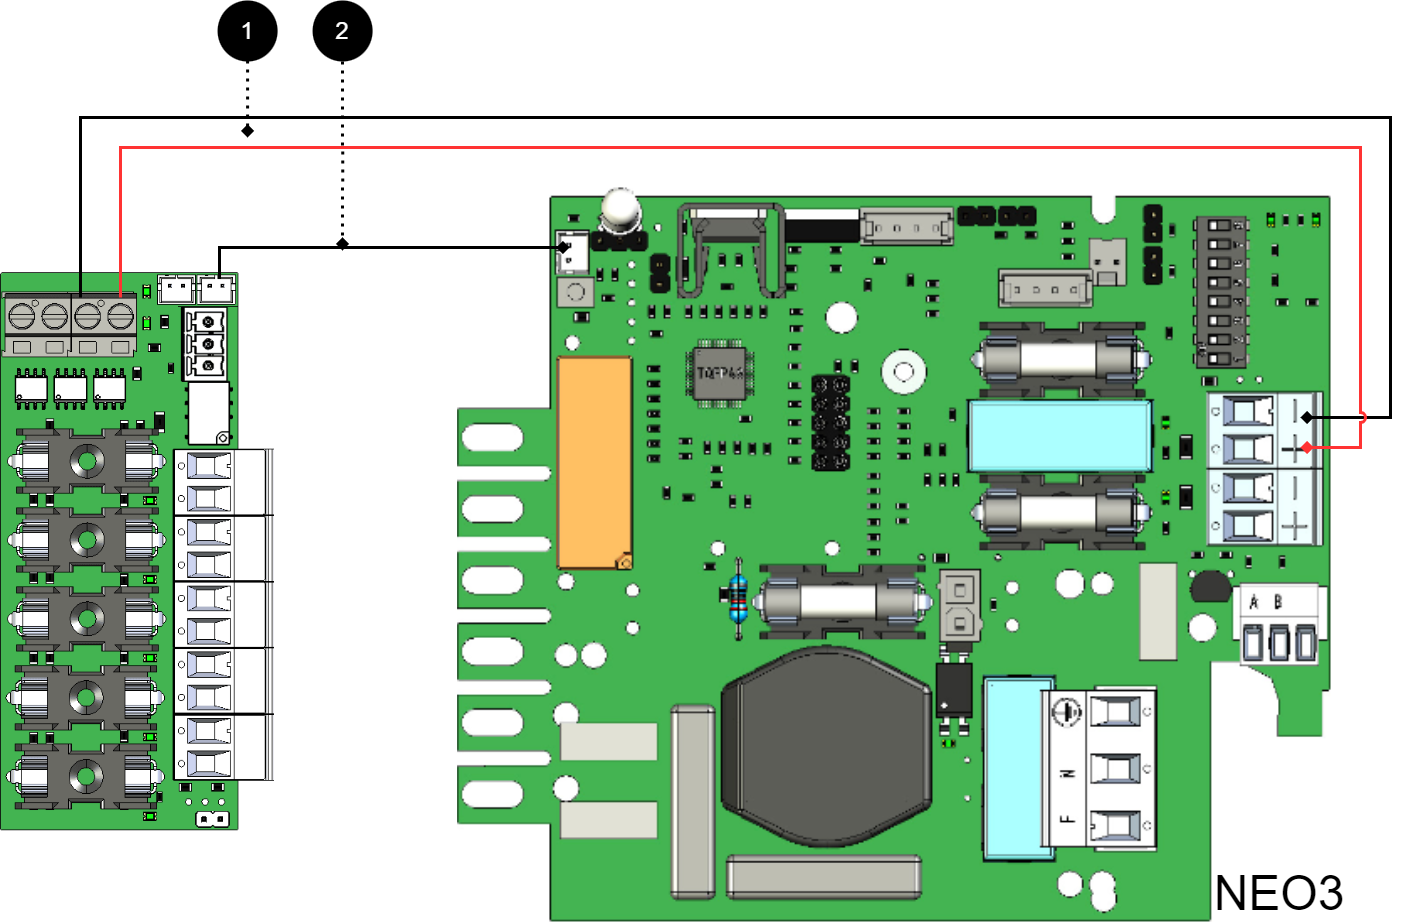Click the round buzzer at top of board
This screenshot has height=923, width=1401.
click(x=620, y=210)
